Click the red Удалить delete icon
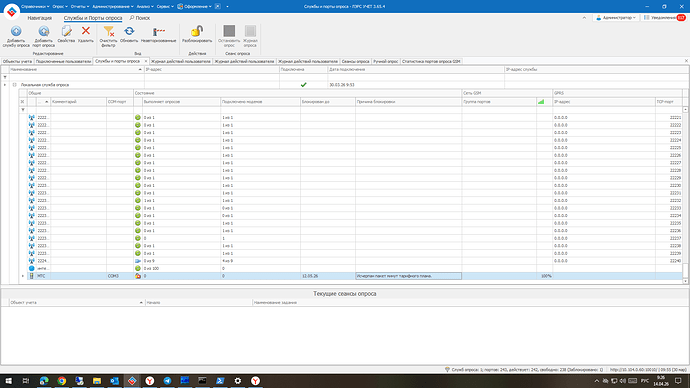 pos(86,30)
